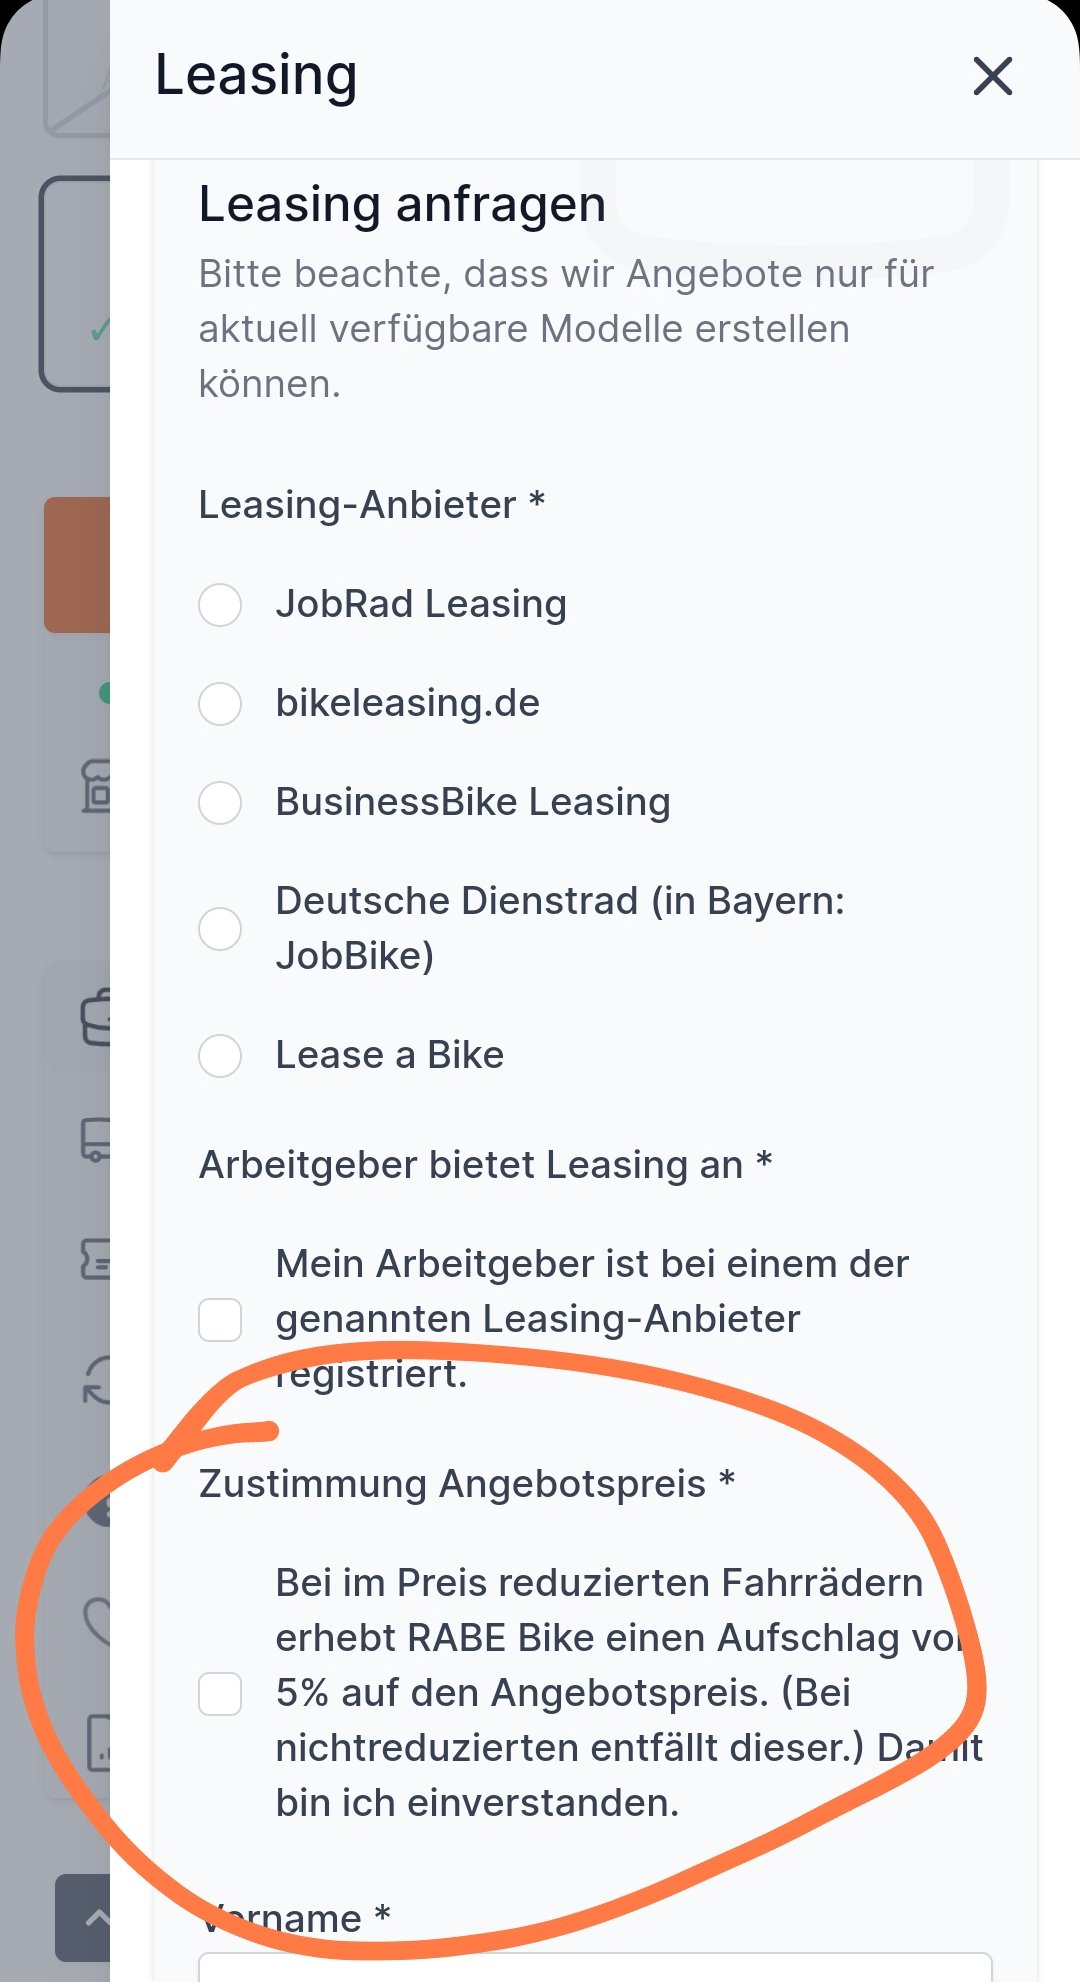Select Lease a Bike option
The width and height of the screenshot is (1080, 1982).
220,1056
